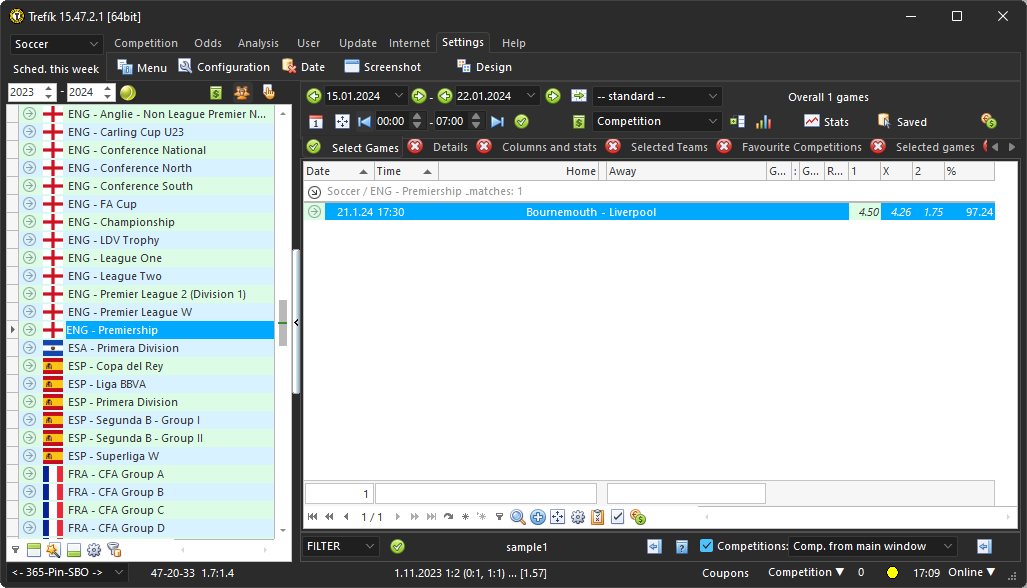1027x588 pixels.
Task: Click the Coupons button in the status bar
Action: tap(725, 573)
